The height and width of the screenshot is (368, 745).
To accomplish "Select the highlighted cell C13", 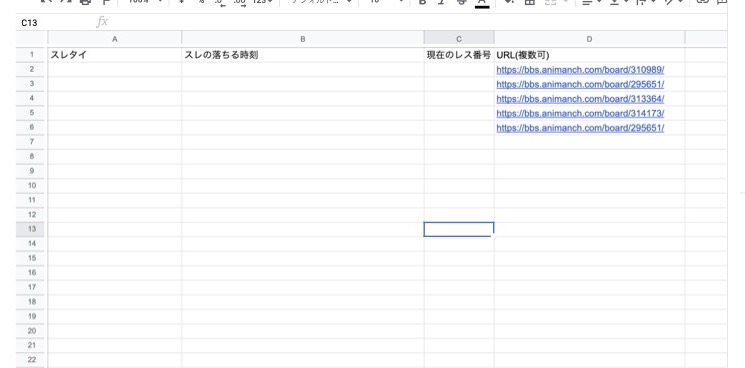I will pos(459,229).
